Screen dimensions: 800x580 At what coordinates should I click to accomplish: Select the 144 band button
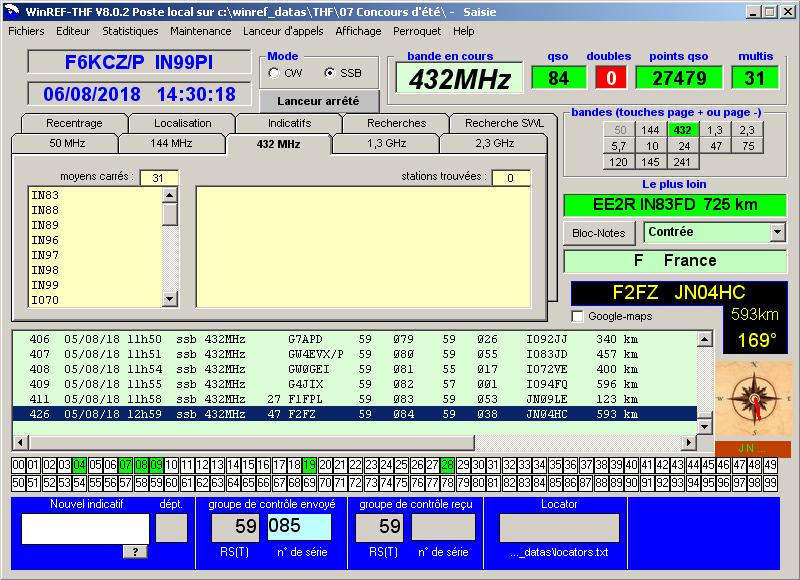pyautogui.click(x=651, y=130)
